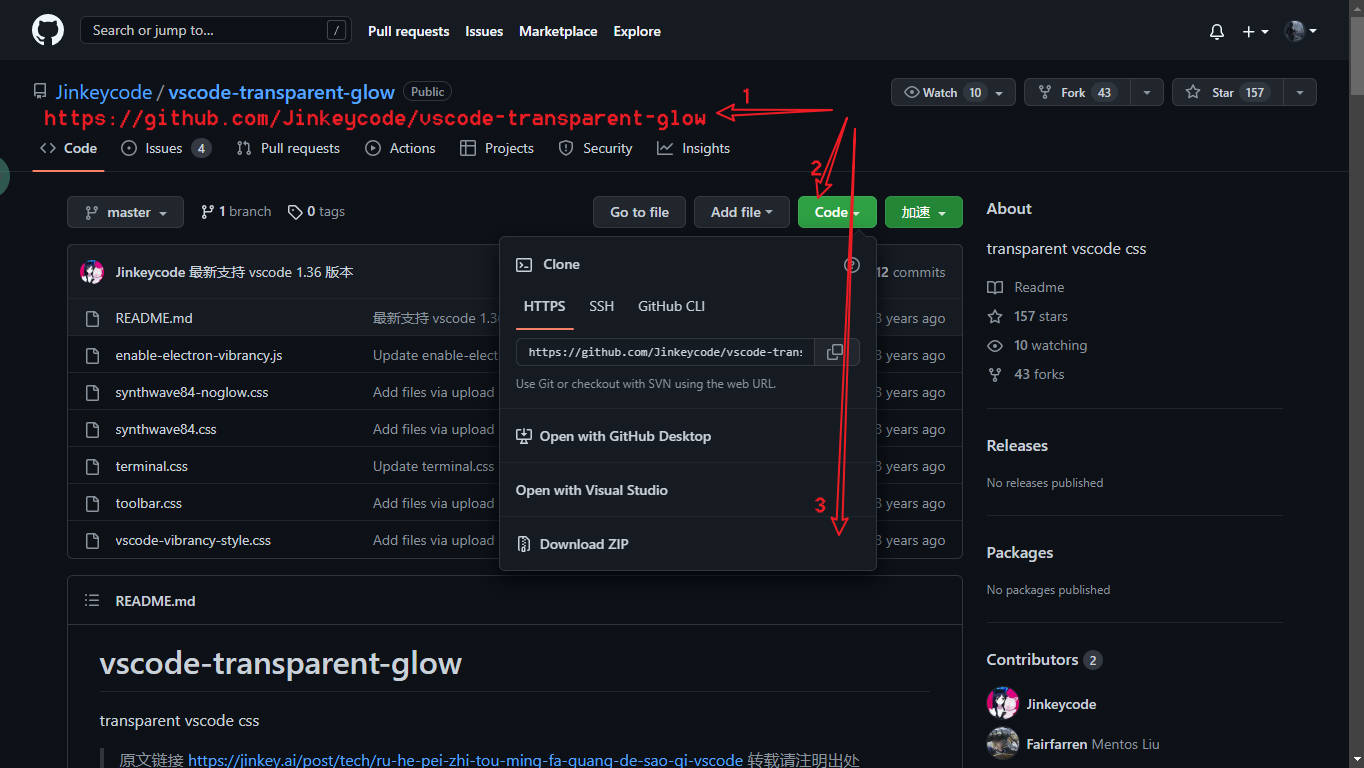Open the user avatar menu

1300,31
